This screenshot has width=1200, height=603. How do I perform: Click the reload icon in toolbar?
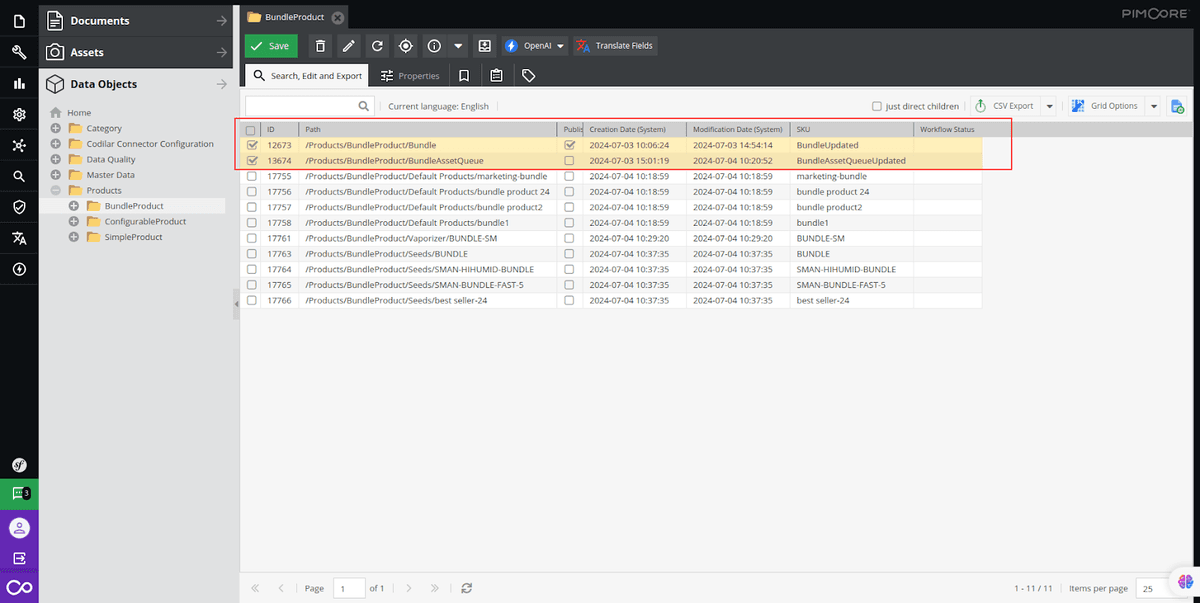point(377,46)
